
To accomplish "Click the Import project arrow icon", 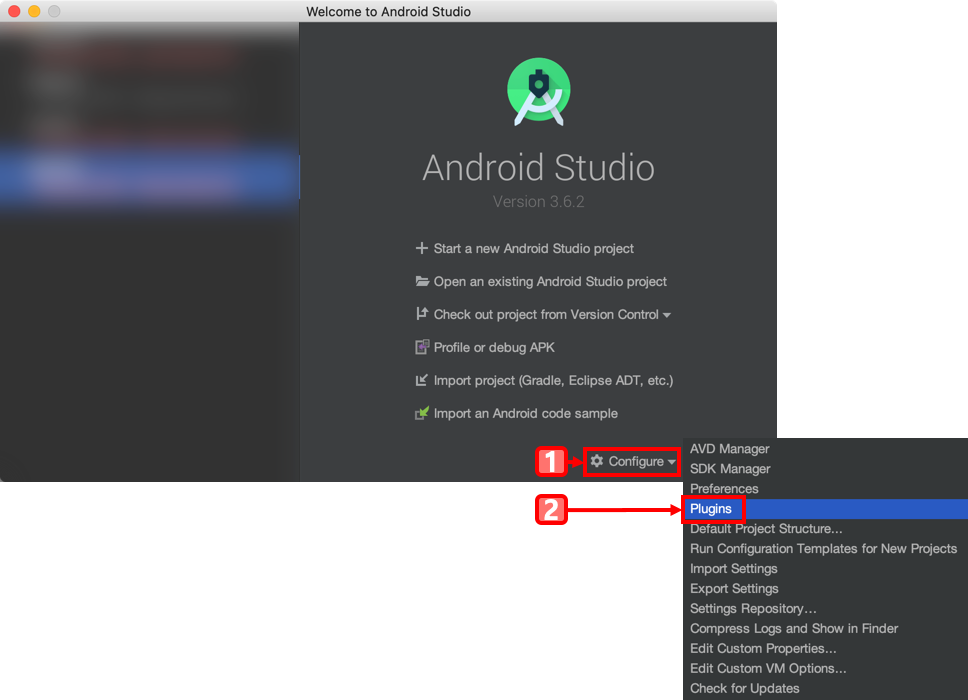I will point(422,380).
